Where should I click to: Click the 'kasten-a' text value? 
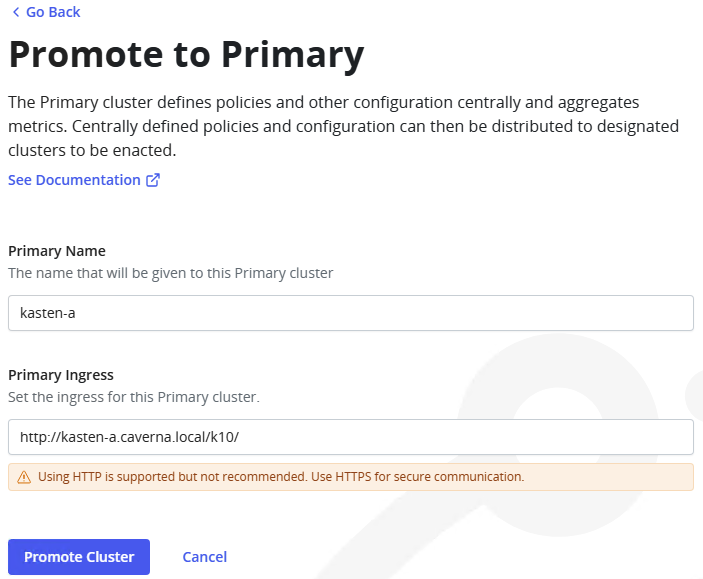48,313
